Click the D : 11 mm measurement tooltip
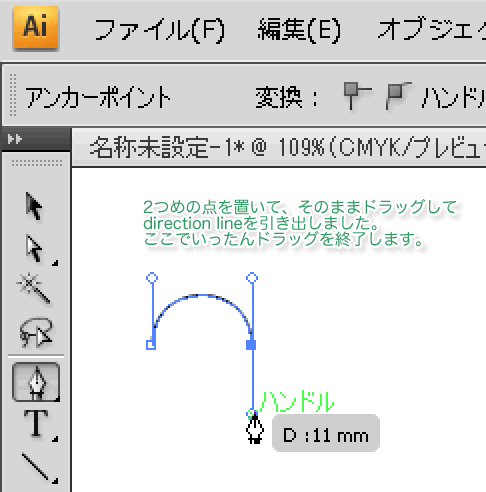This screenshot has height=492, width=486. click(326, 433)
